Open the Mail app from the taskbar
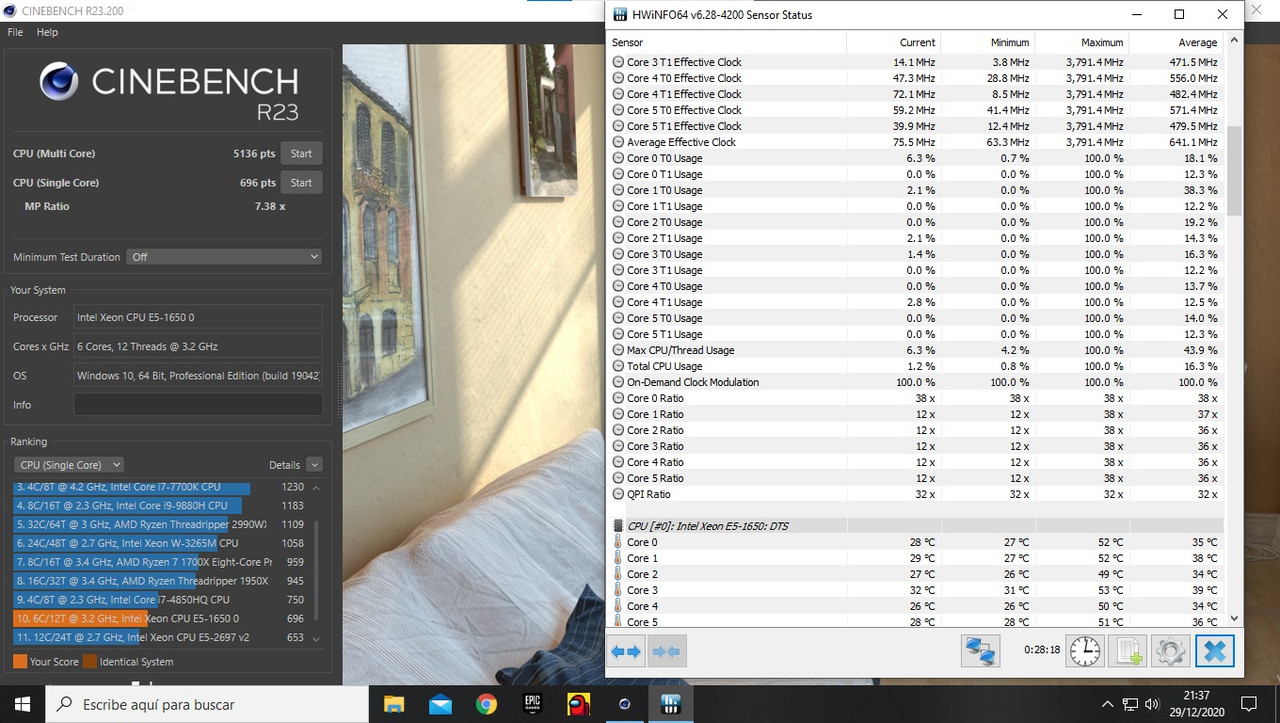 pos(440,704)
